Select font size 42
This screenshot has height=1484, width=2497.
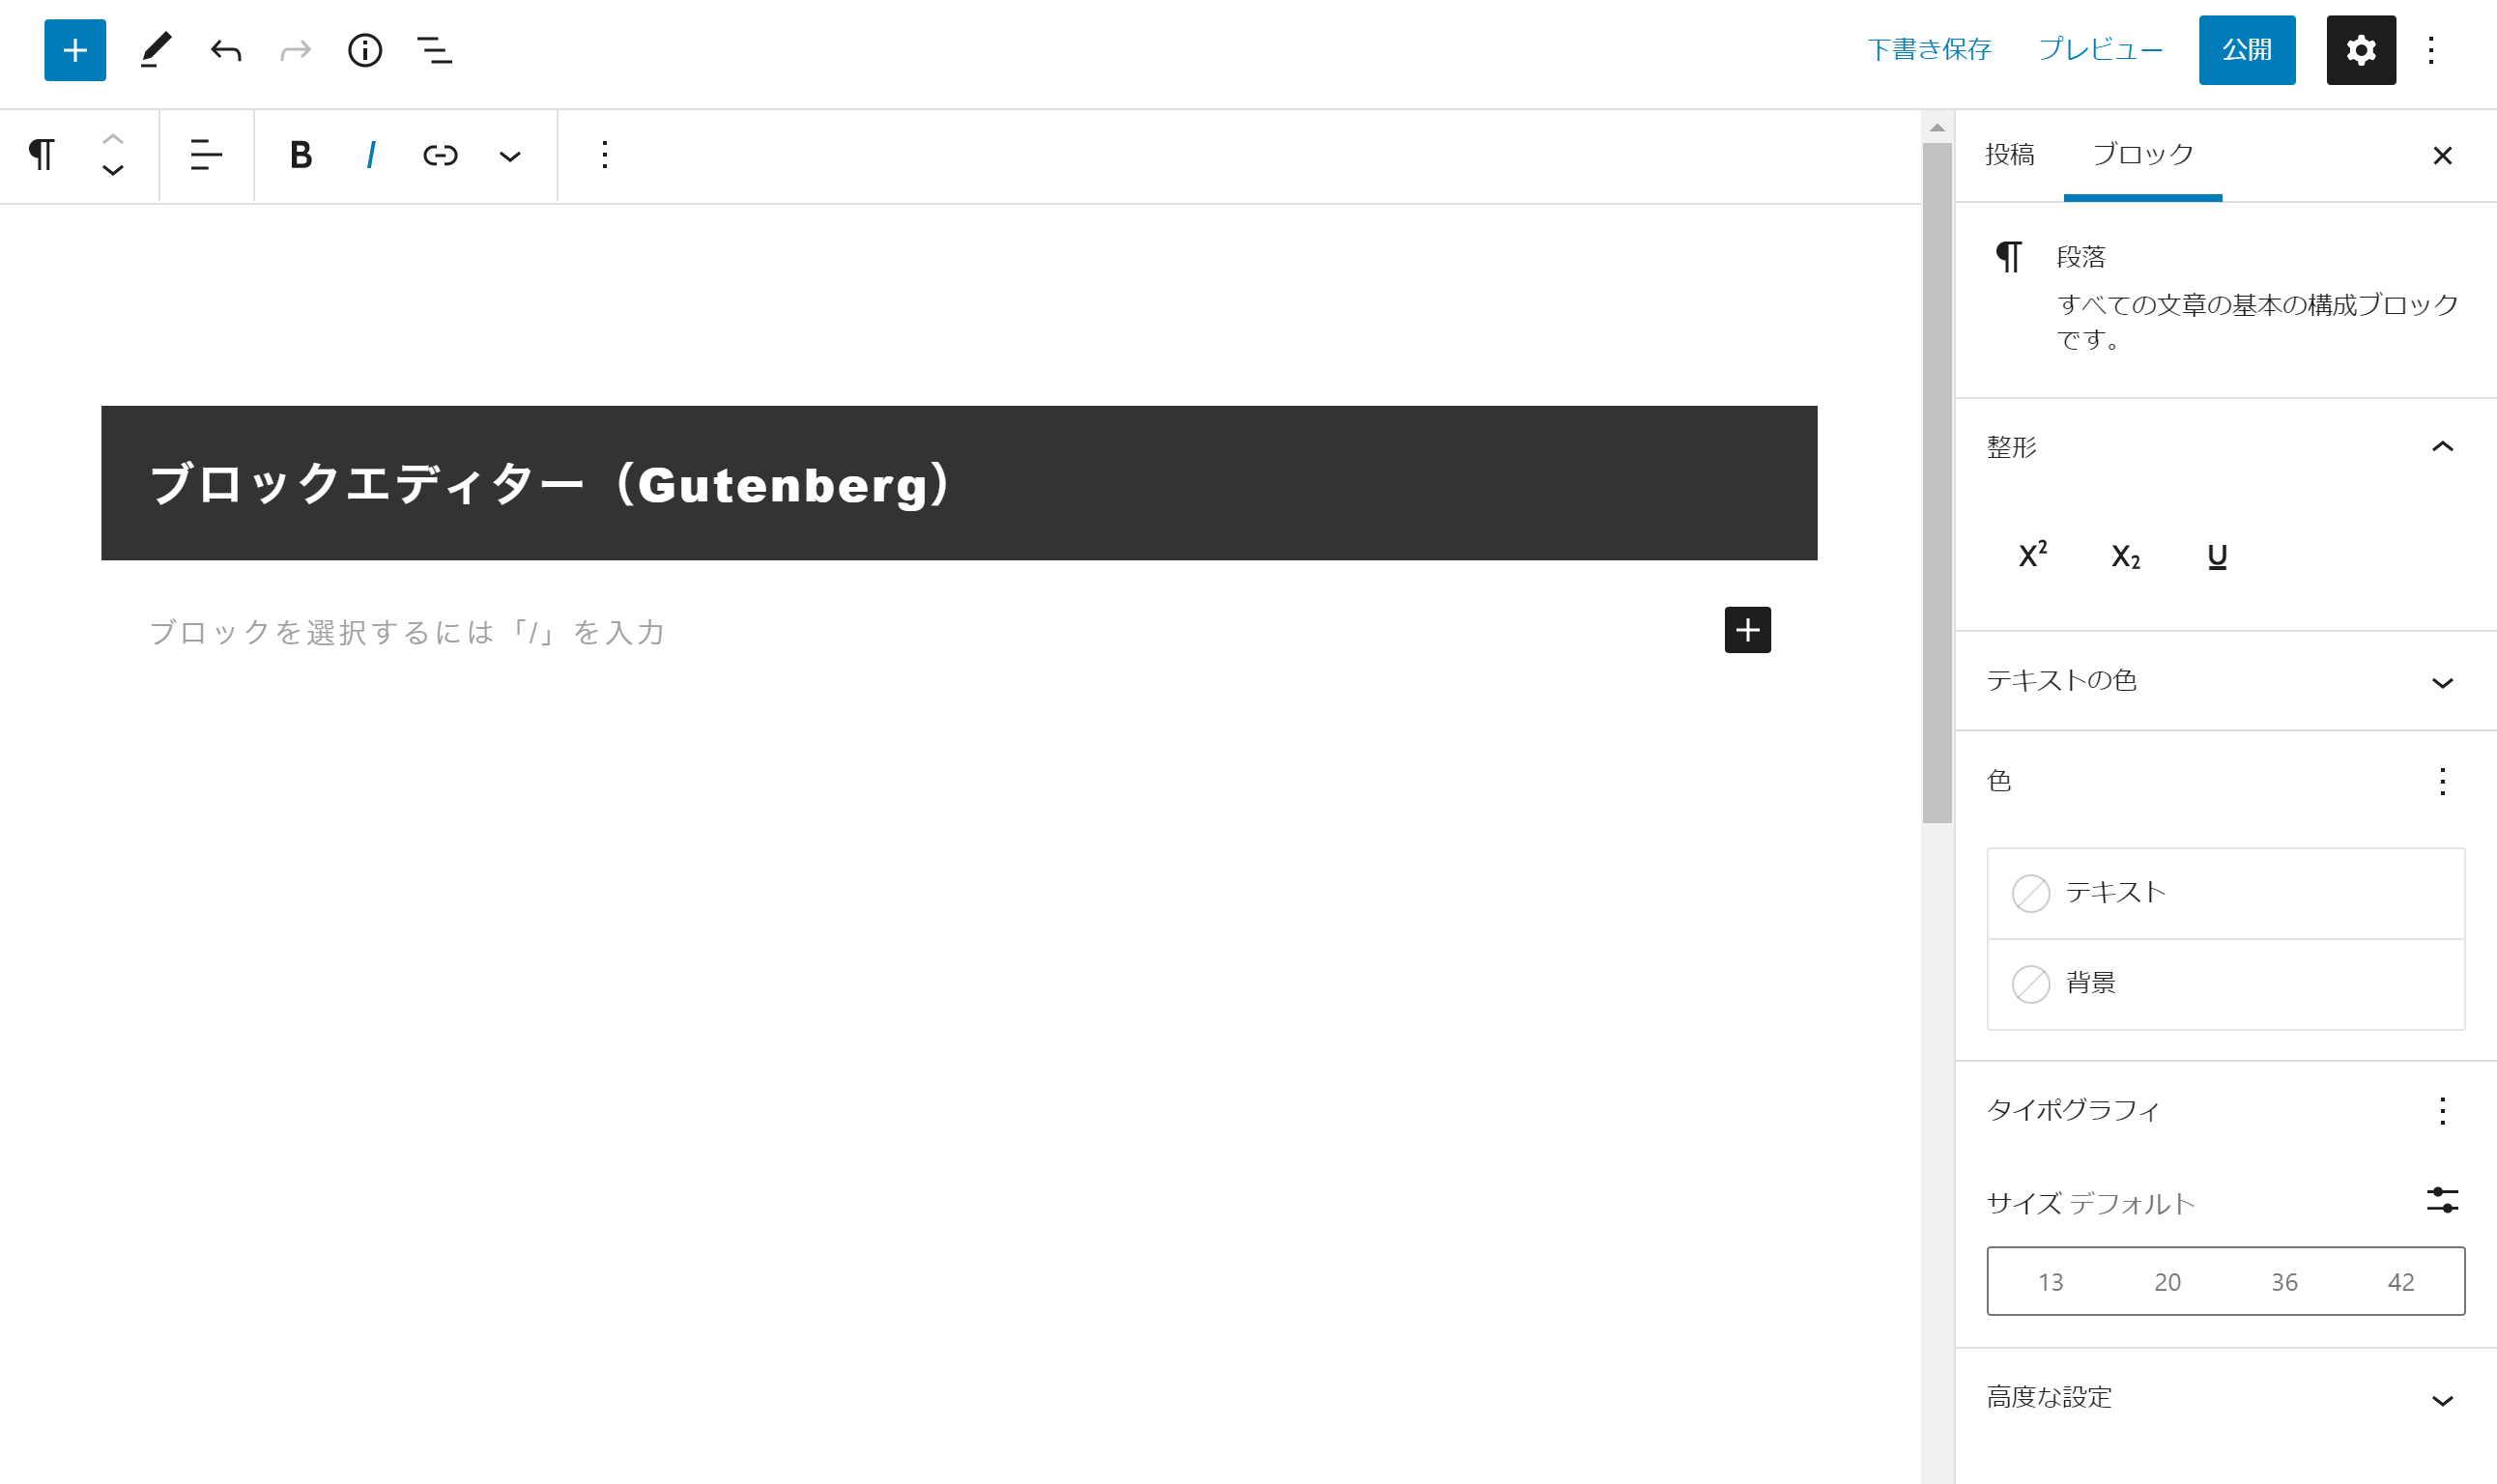tap(2401, 1282)
